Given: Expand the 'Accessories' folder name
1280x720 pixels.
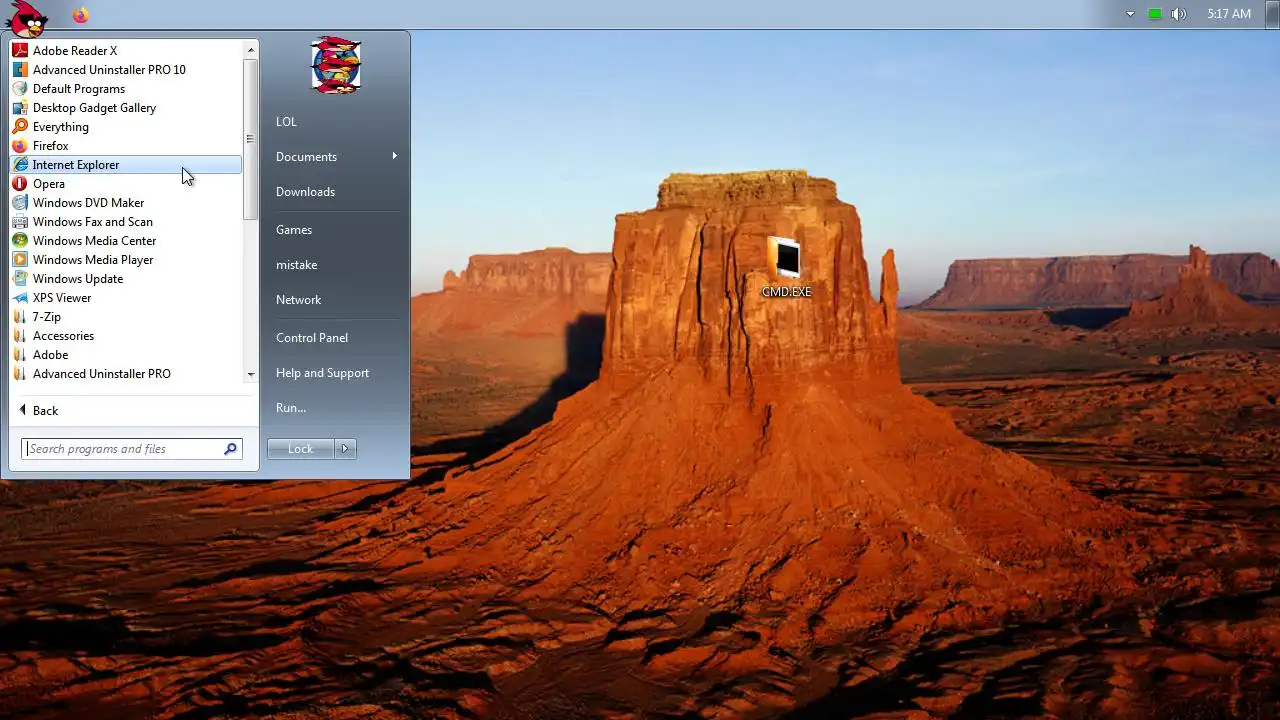Looking at the screenshot, I should (63, 335).
